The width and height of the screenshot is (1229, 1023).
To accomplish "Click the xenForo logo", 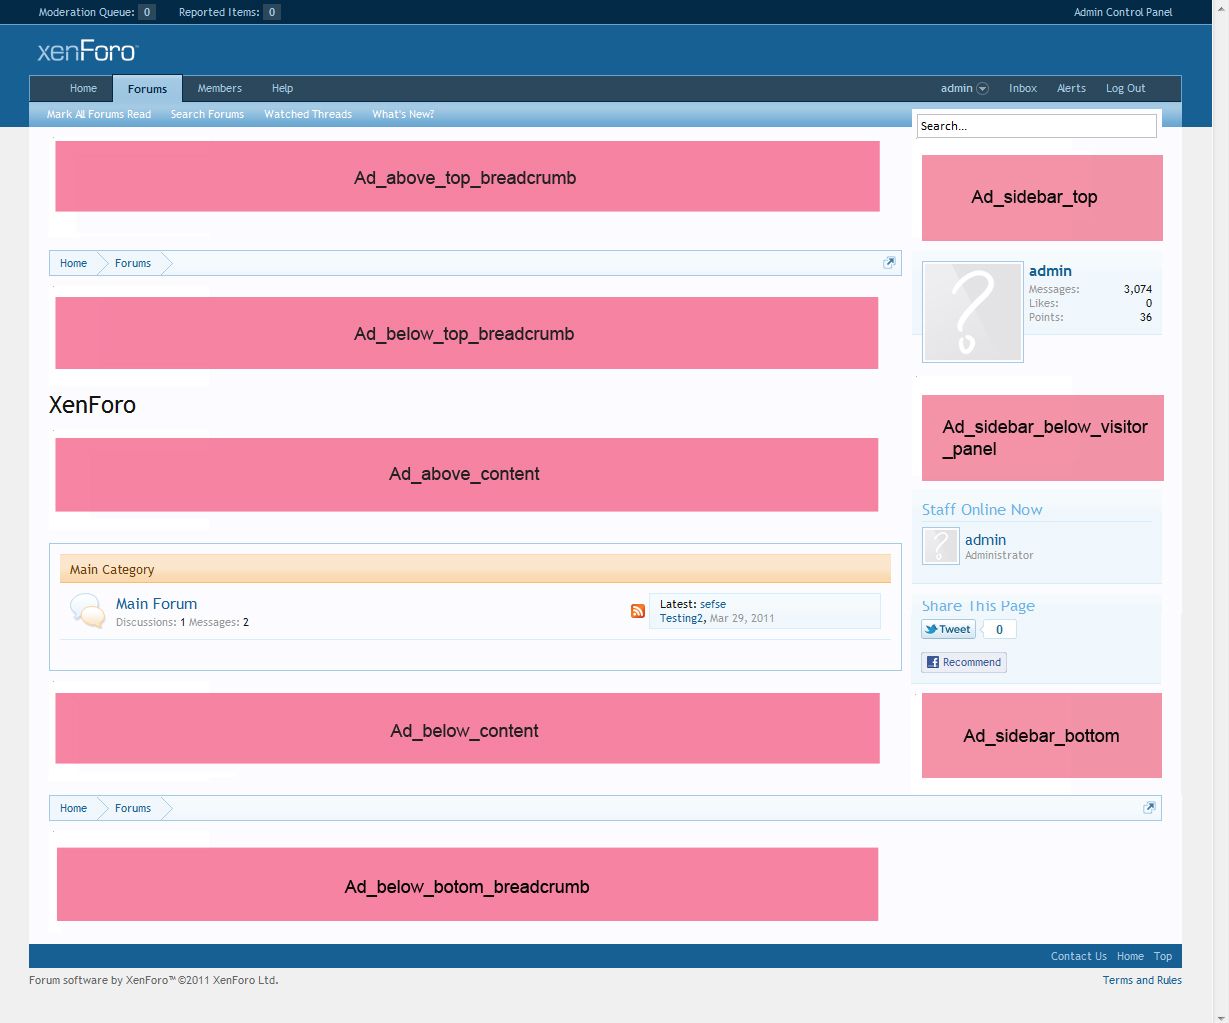I will 87,51.
